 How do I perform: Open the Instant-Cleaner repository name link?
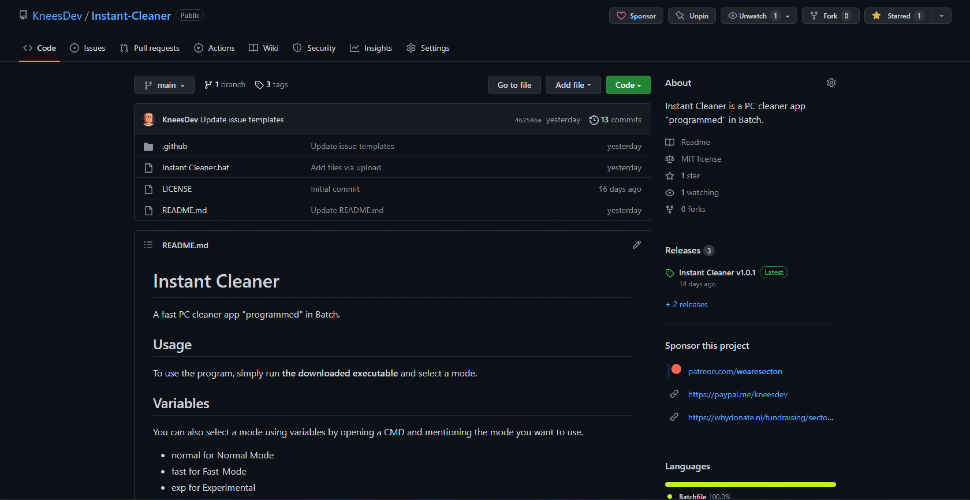(x=131, y=16)
